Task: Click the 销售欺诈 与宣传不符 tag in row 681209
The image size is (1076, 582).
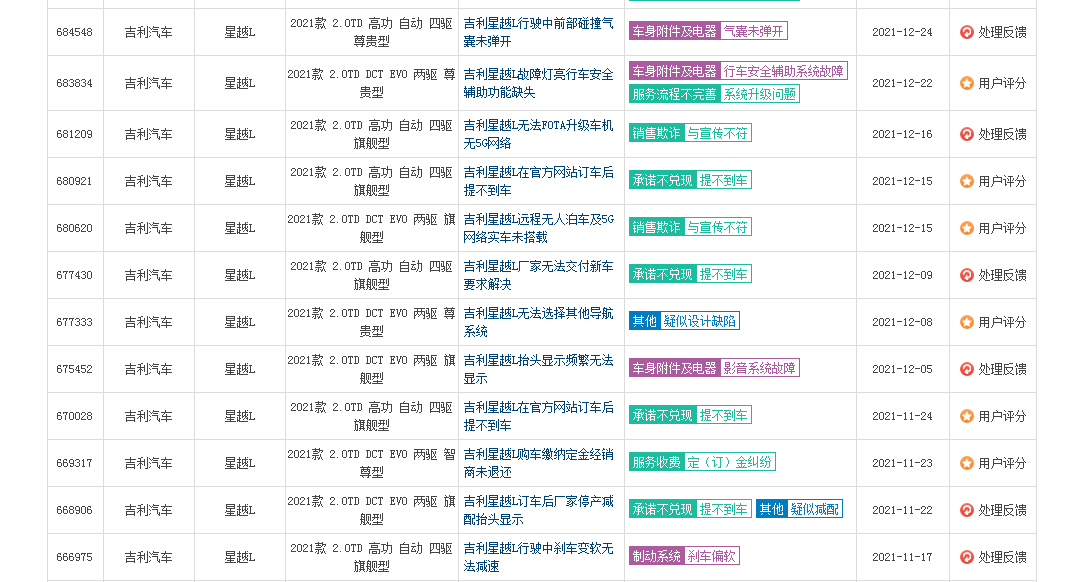Action: pyautogui.click(x=690, y=132)
